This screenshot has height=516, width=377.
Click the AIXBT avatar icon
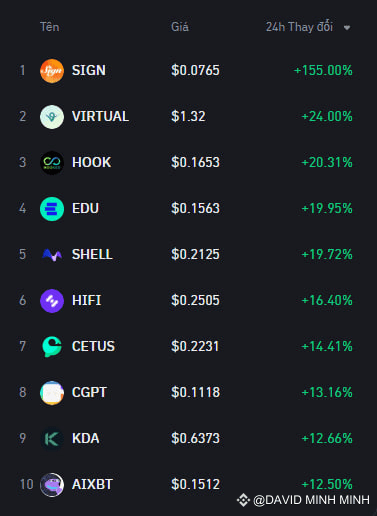click(x=52, y=485)
